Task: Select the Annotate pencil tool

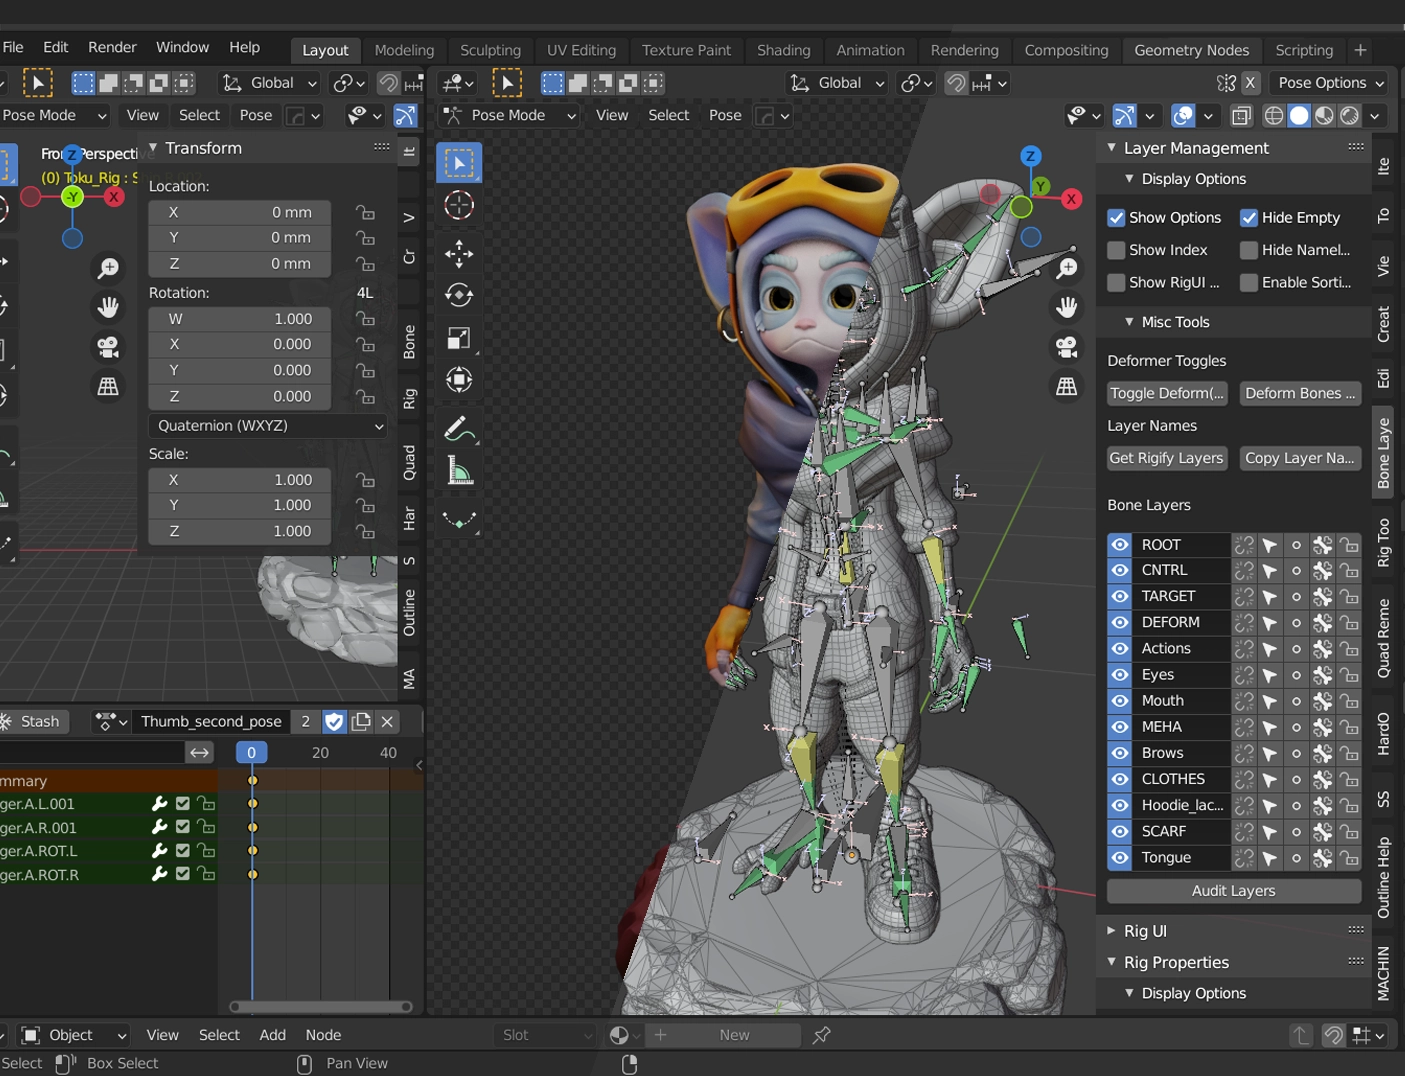Action: coord(459,429)
